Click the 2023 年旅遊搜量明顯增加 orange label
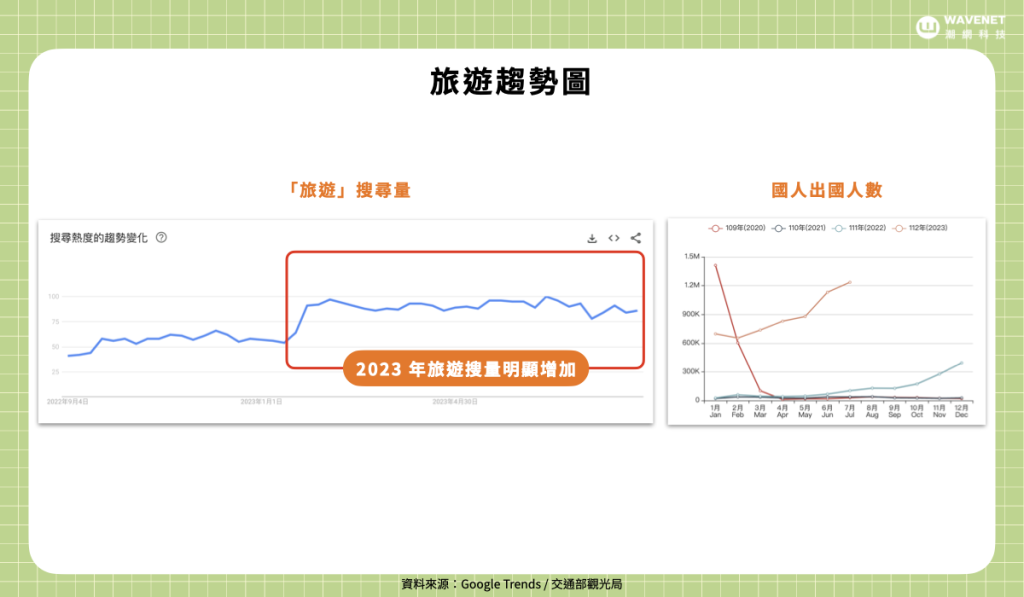This screenshot has height=597, width=1024. tap(466, 369)
